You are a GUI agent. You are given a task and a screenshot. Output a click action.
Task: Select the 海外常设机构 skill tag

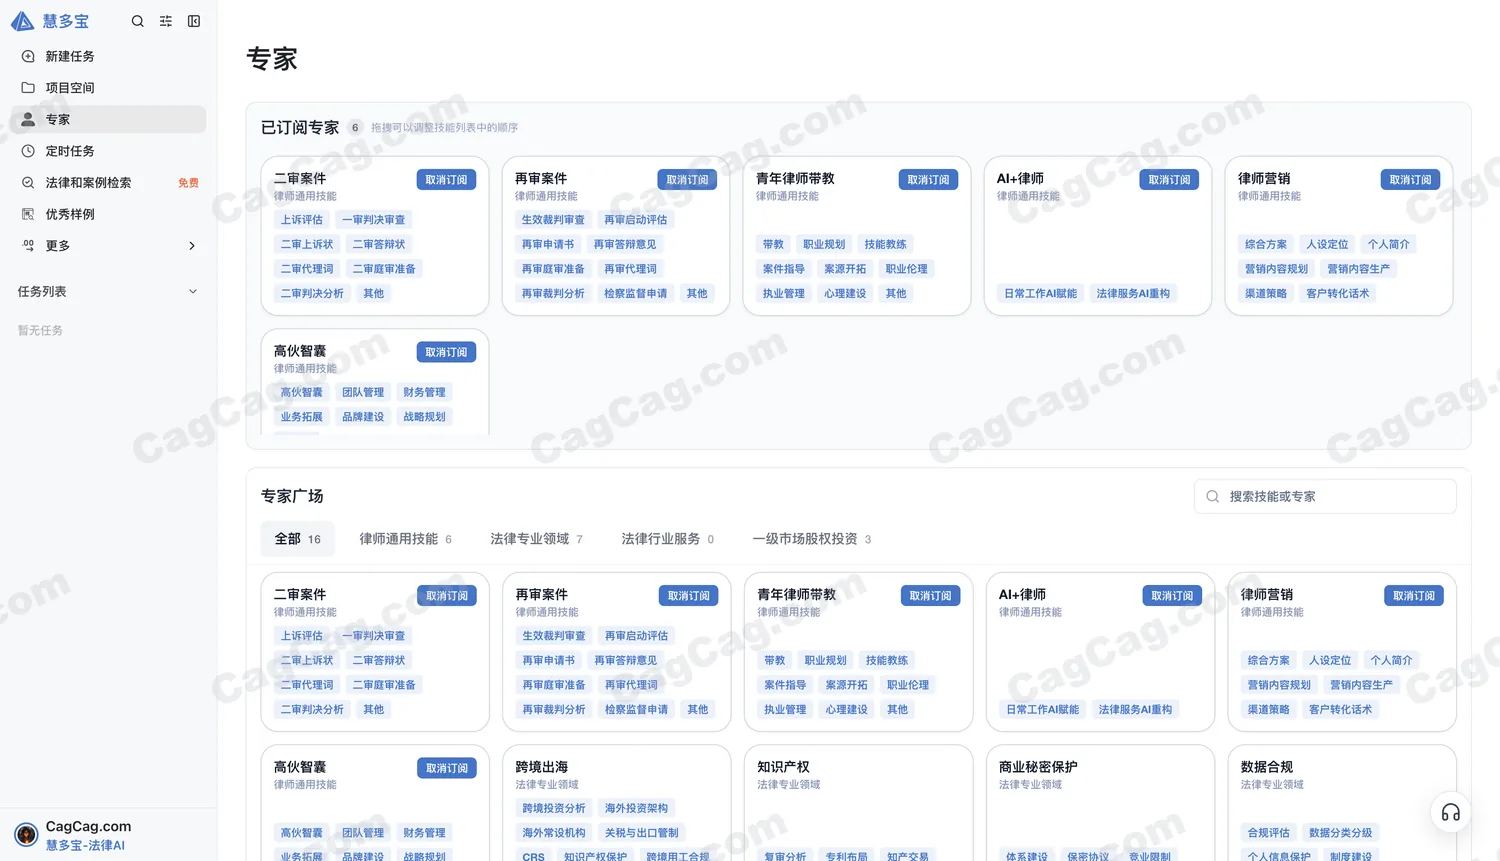(x=554, y=833)
